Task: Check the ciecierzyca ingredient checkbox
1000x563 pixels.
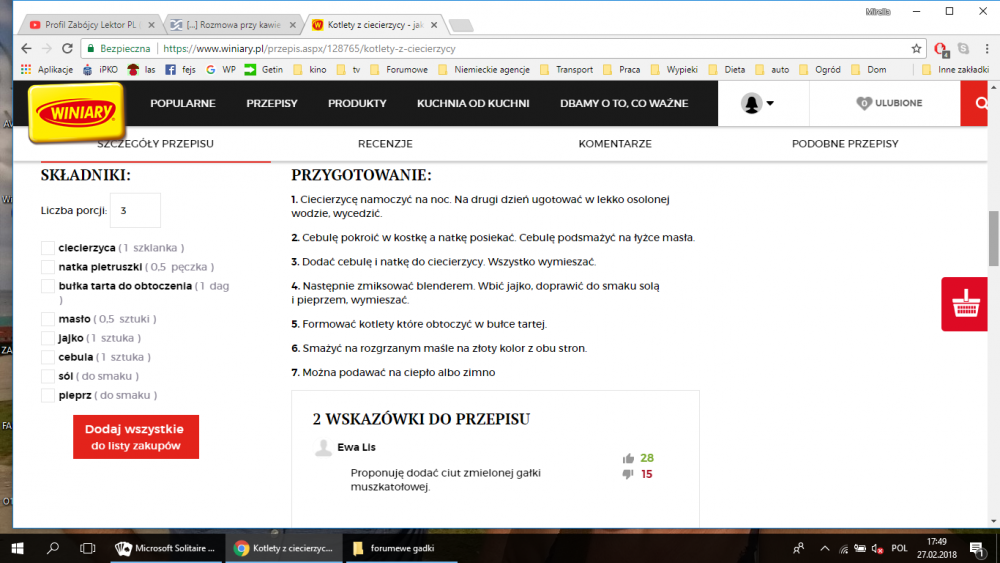Action: pos(48,248)
